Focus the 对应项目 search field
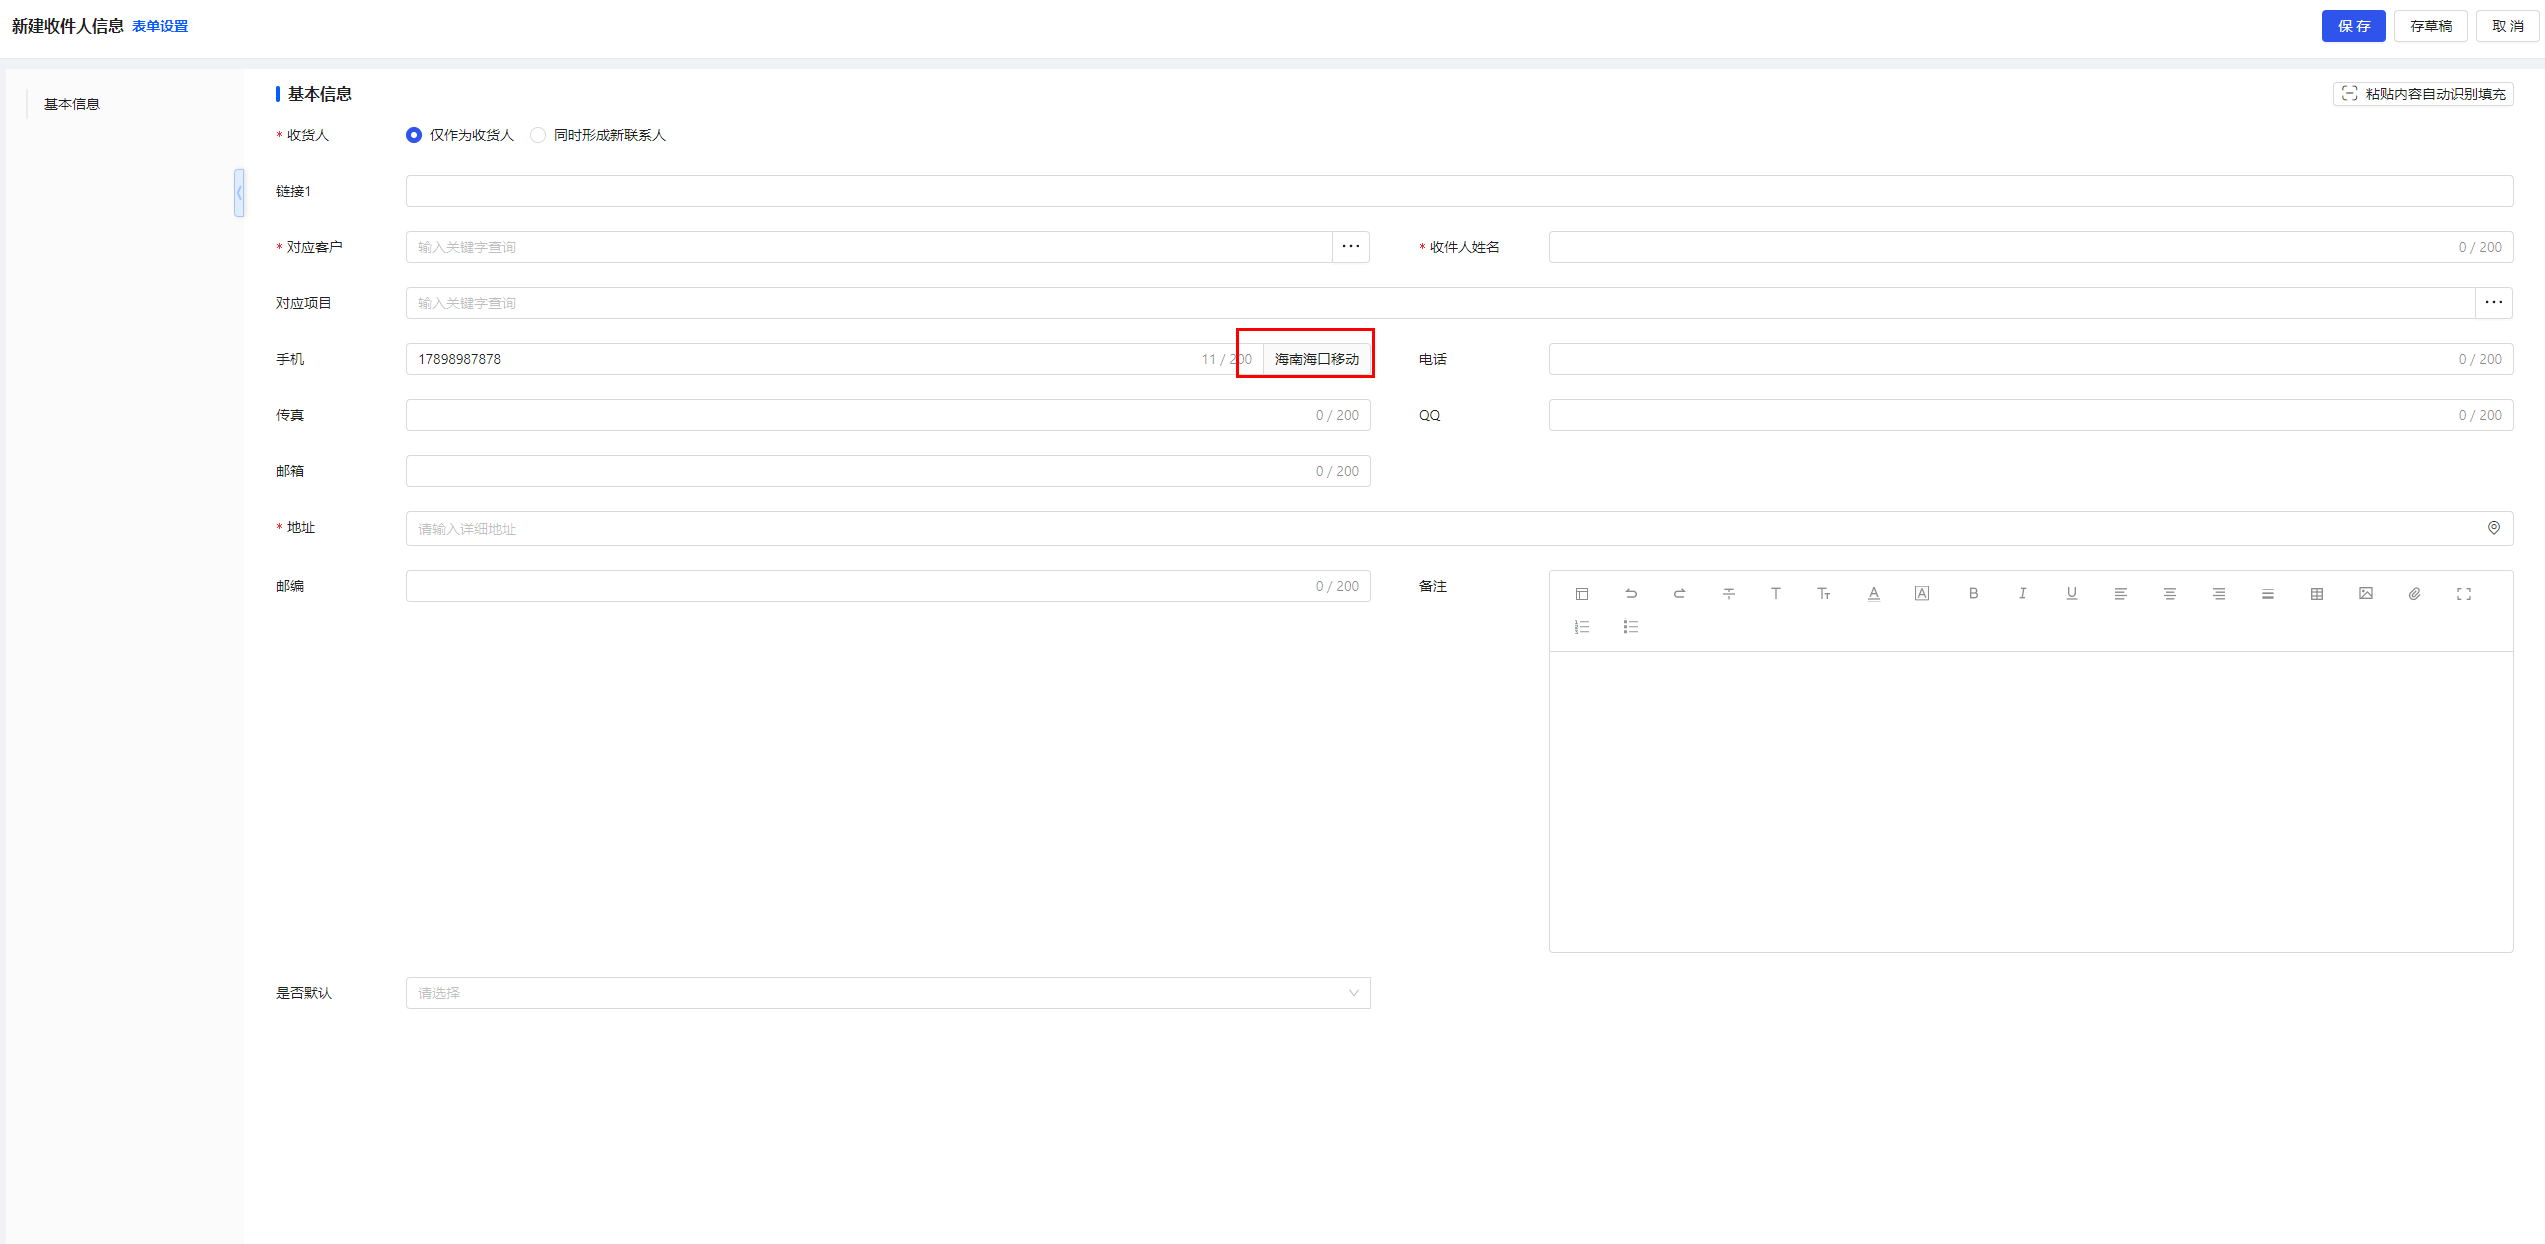 pyautogui.click(x=1440, y=303)
